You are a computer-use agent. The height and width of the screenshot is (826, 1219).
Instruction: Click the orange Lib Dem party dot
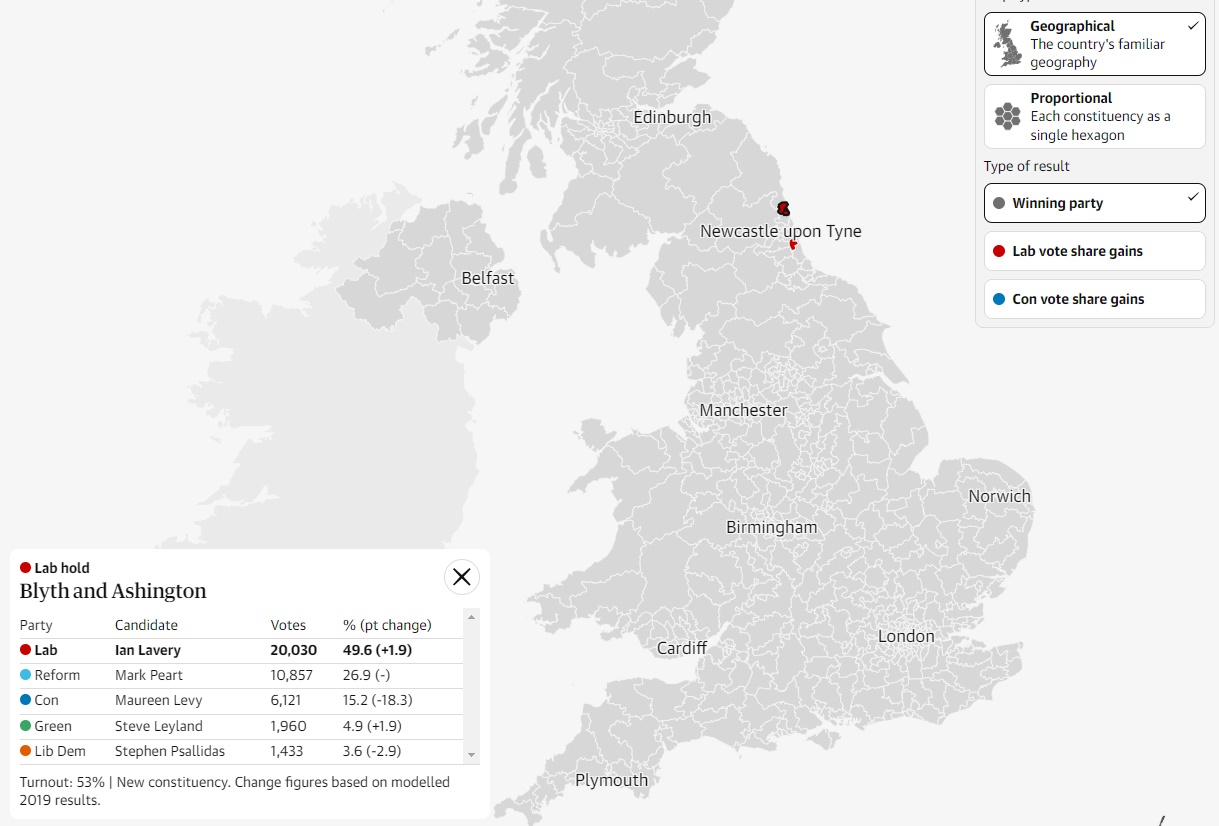pyautogui.click(x=26, y=751)
